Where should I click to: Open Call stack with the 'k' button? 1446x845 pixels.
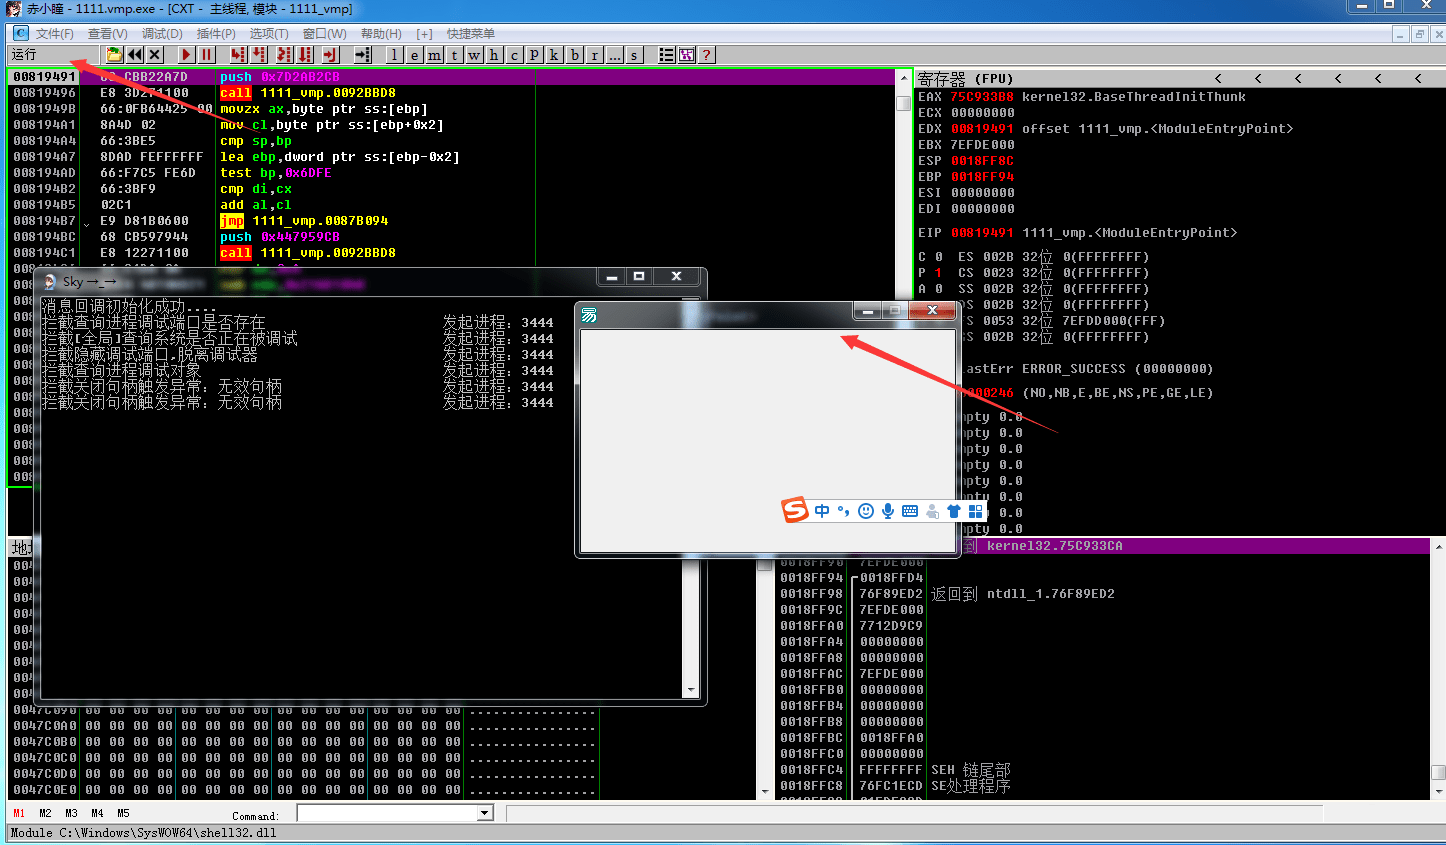point(554,55)
